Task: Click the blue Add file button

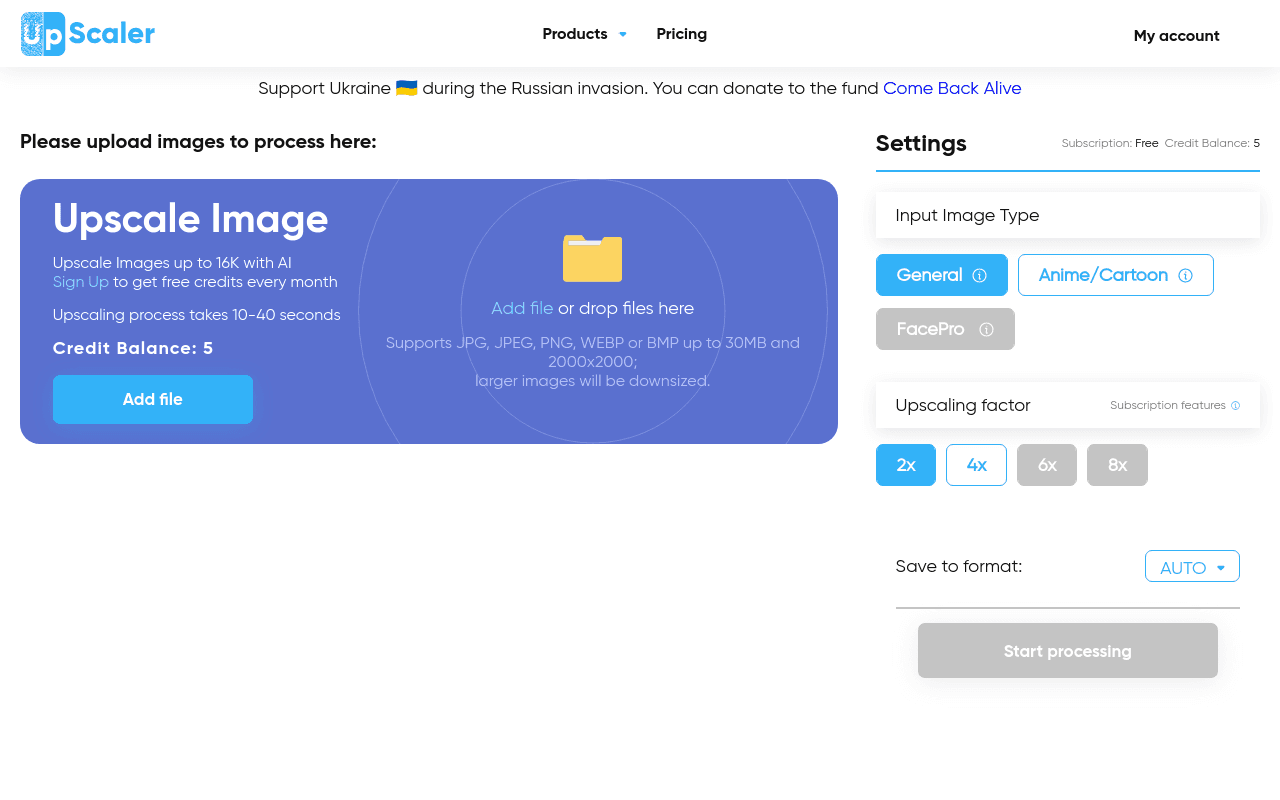Action: pos(153,399)
